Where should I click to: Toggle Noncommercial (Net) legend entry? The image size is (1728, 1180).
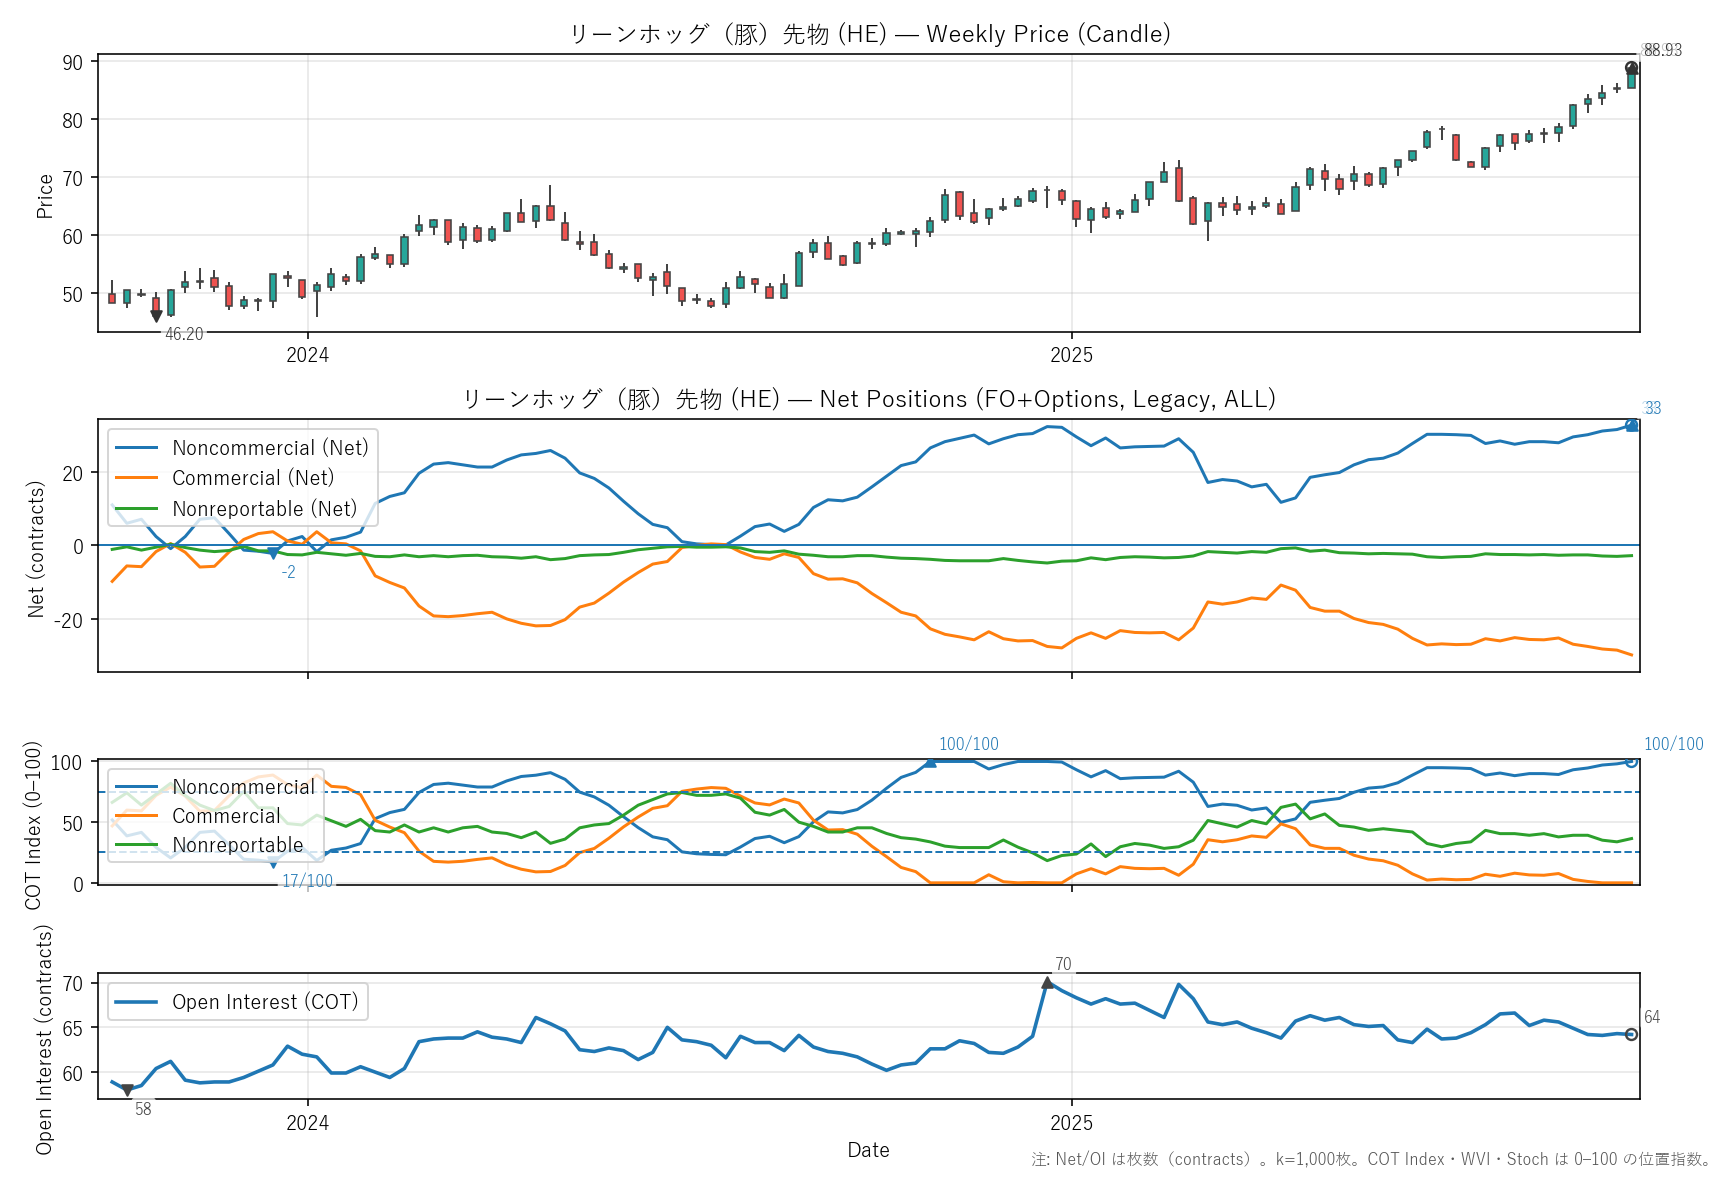click(270, 448)
